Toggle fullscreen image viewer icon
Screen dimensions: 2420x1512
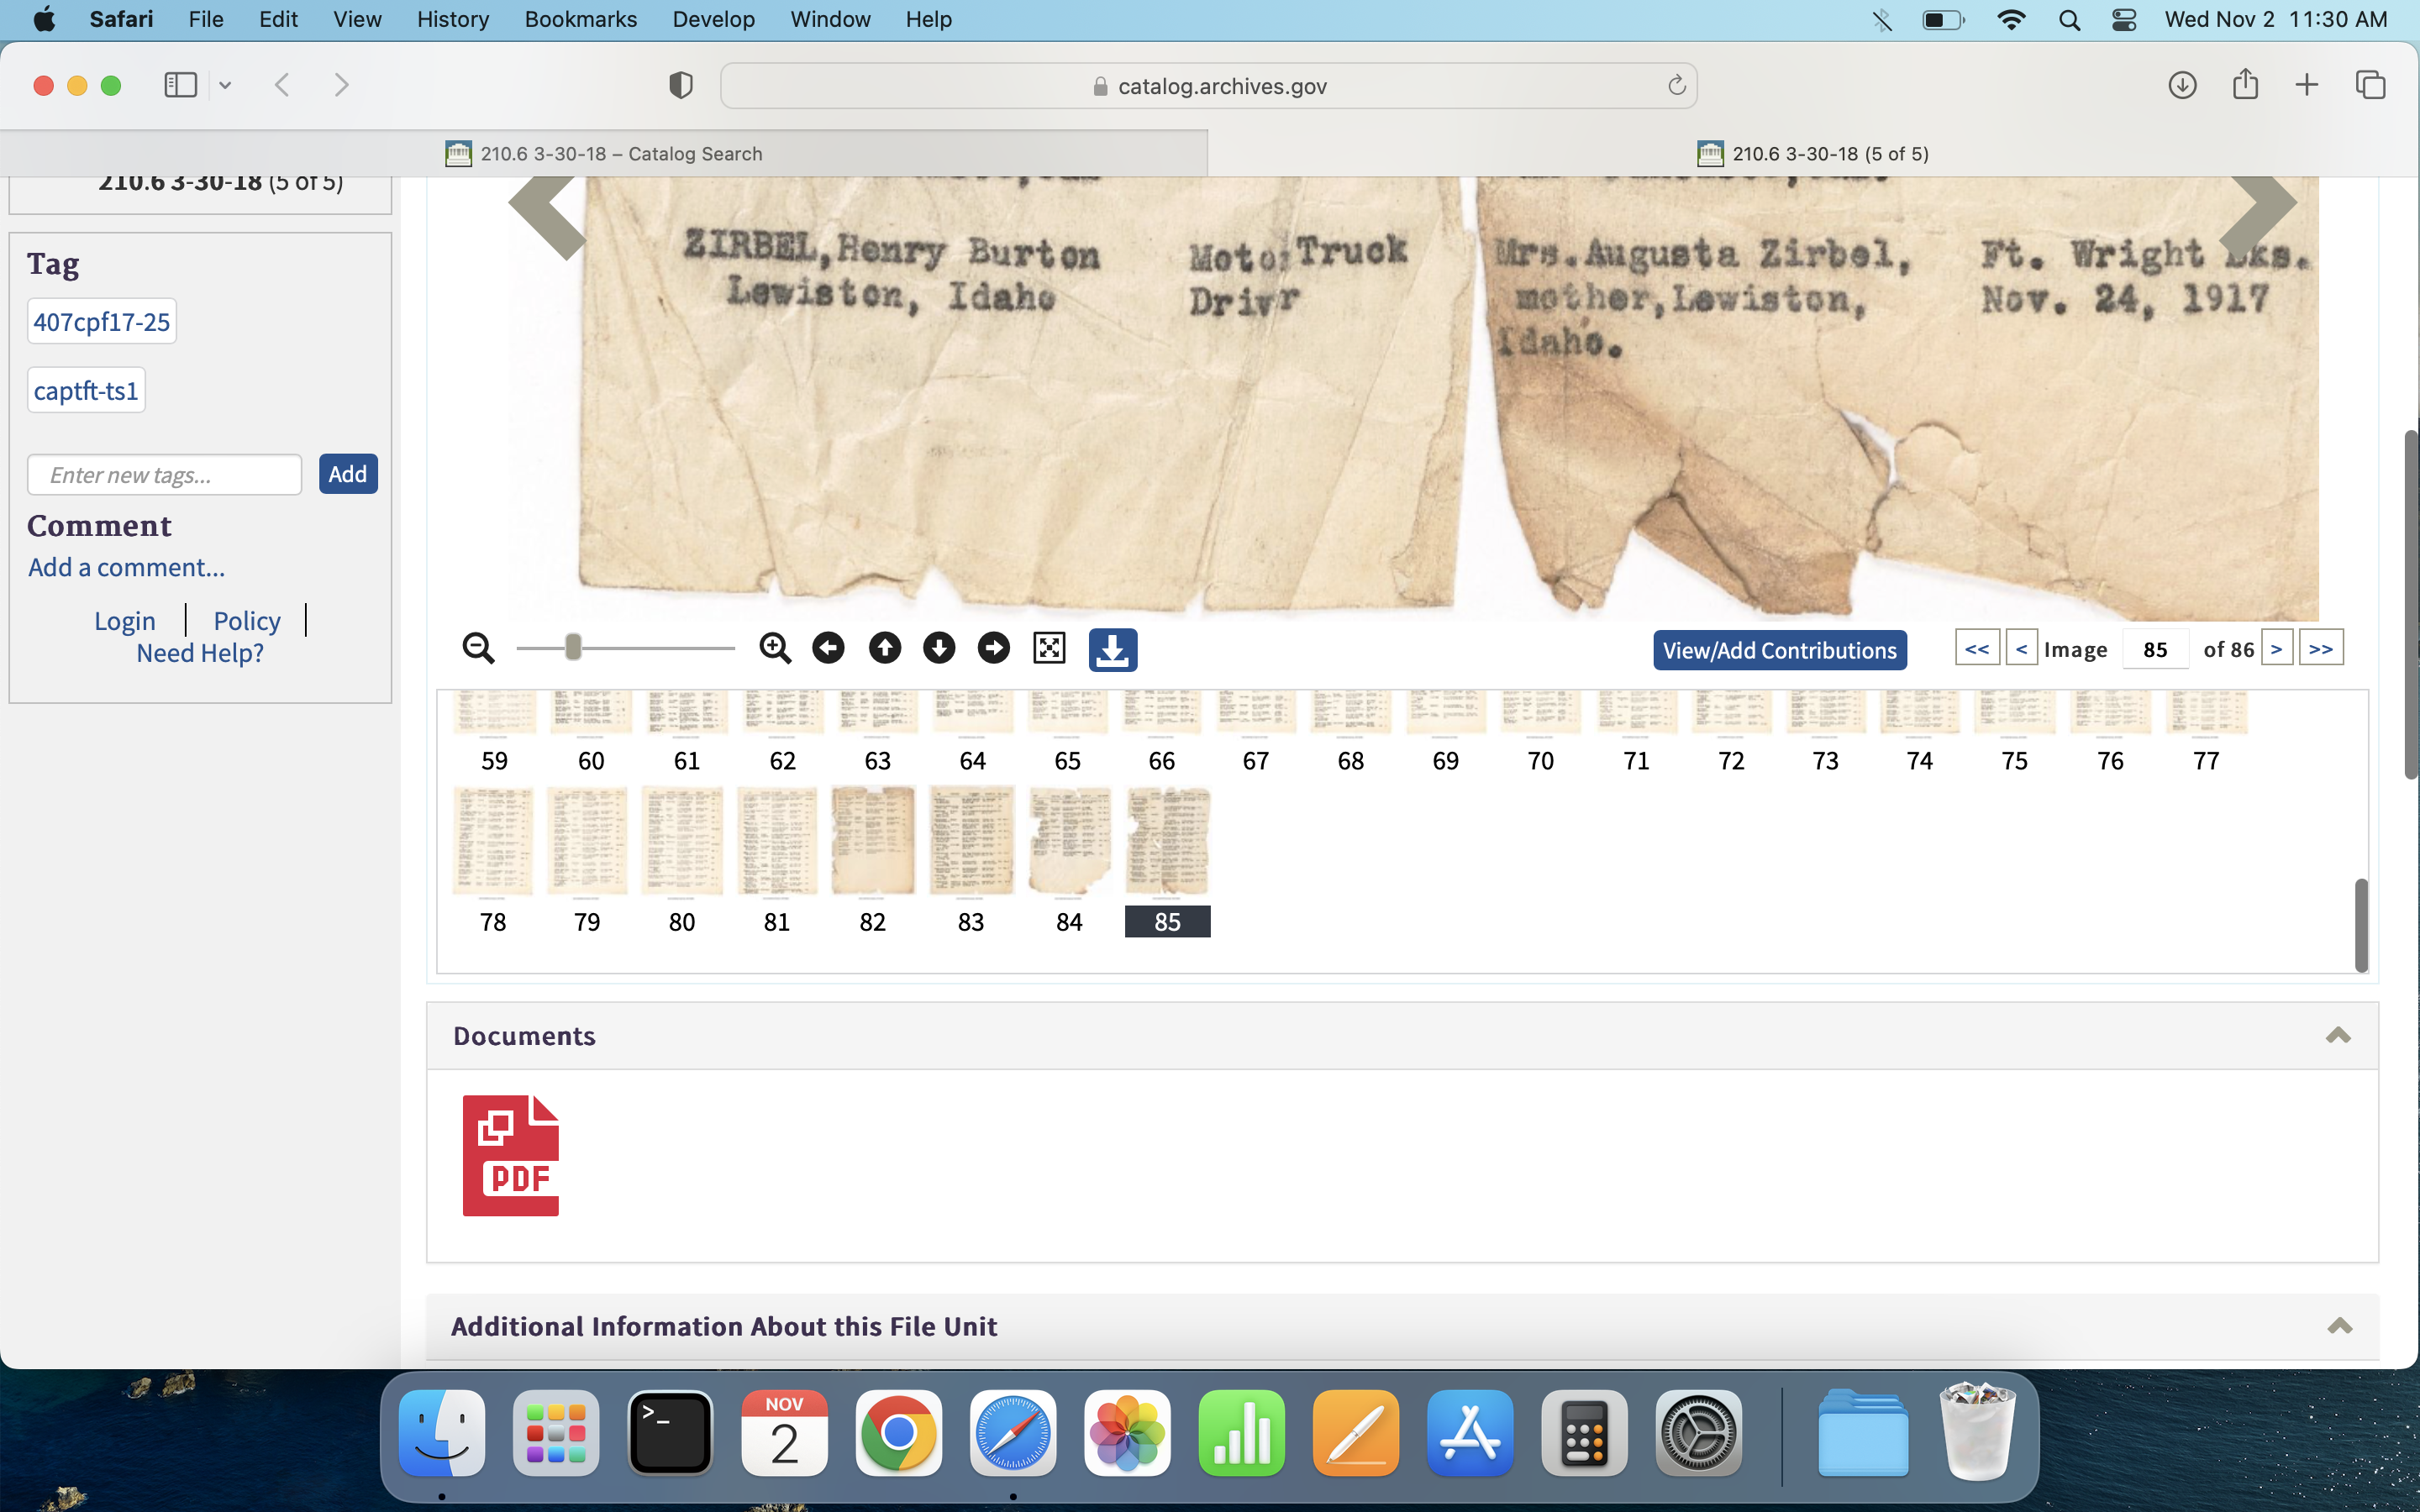[x=1049, y=648]
